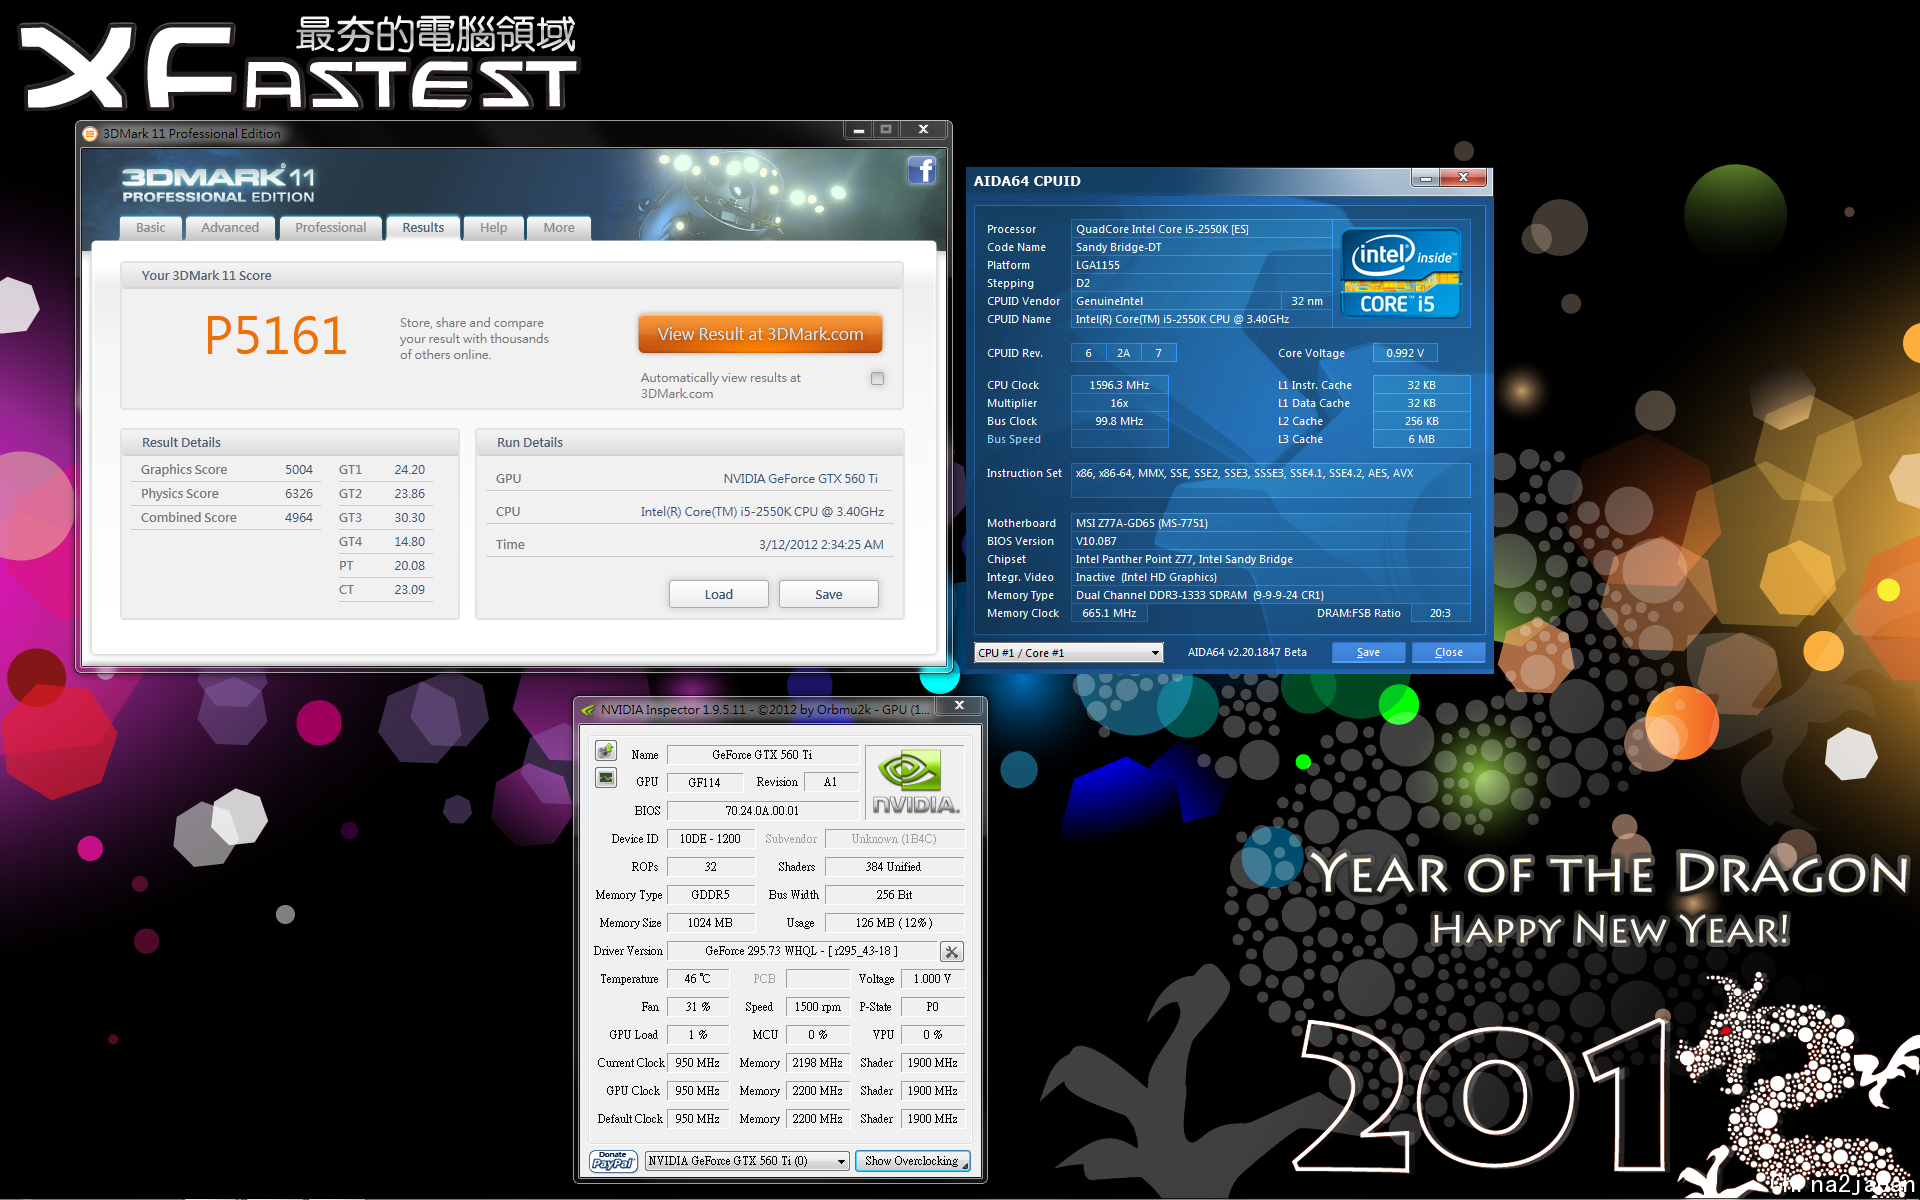This screenshot has width=1920, height=1200.
Task: Click the Save button in Run Details
Action: [829, 594]
